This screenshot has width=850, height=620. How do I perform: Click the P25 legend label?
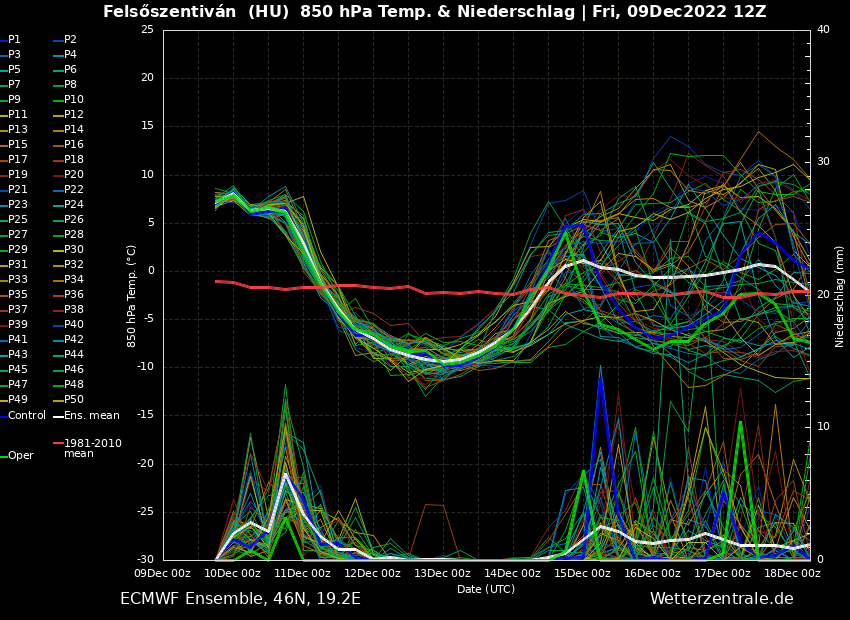18,220
